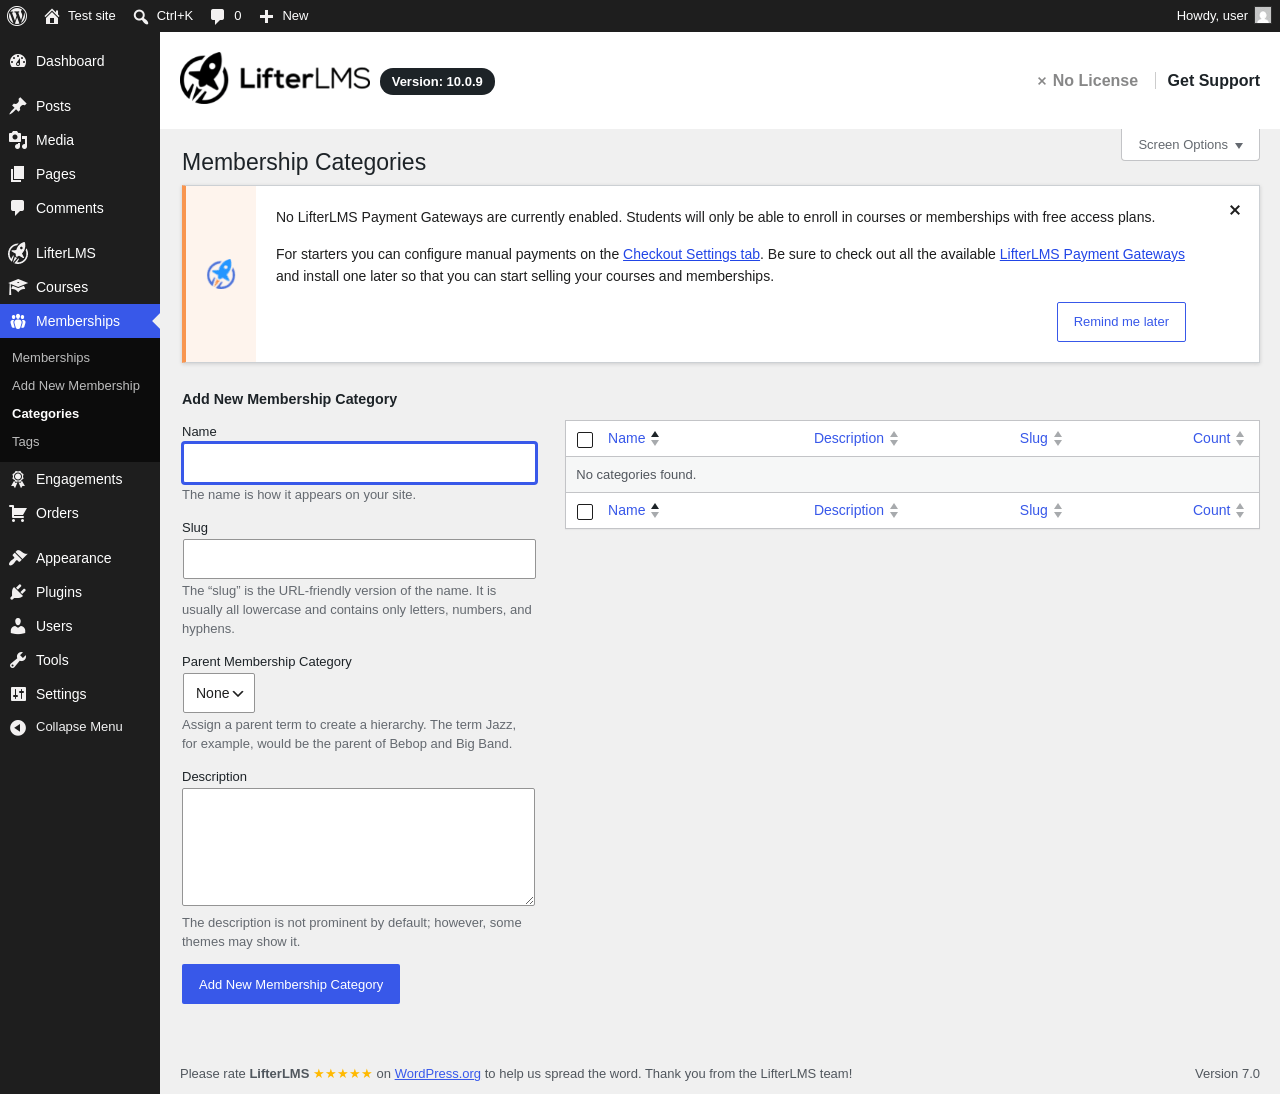Click the Memberships group icon
The image size is (1280, 1094).
18,321
